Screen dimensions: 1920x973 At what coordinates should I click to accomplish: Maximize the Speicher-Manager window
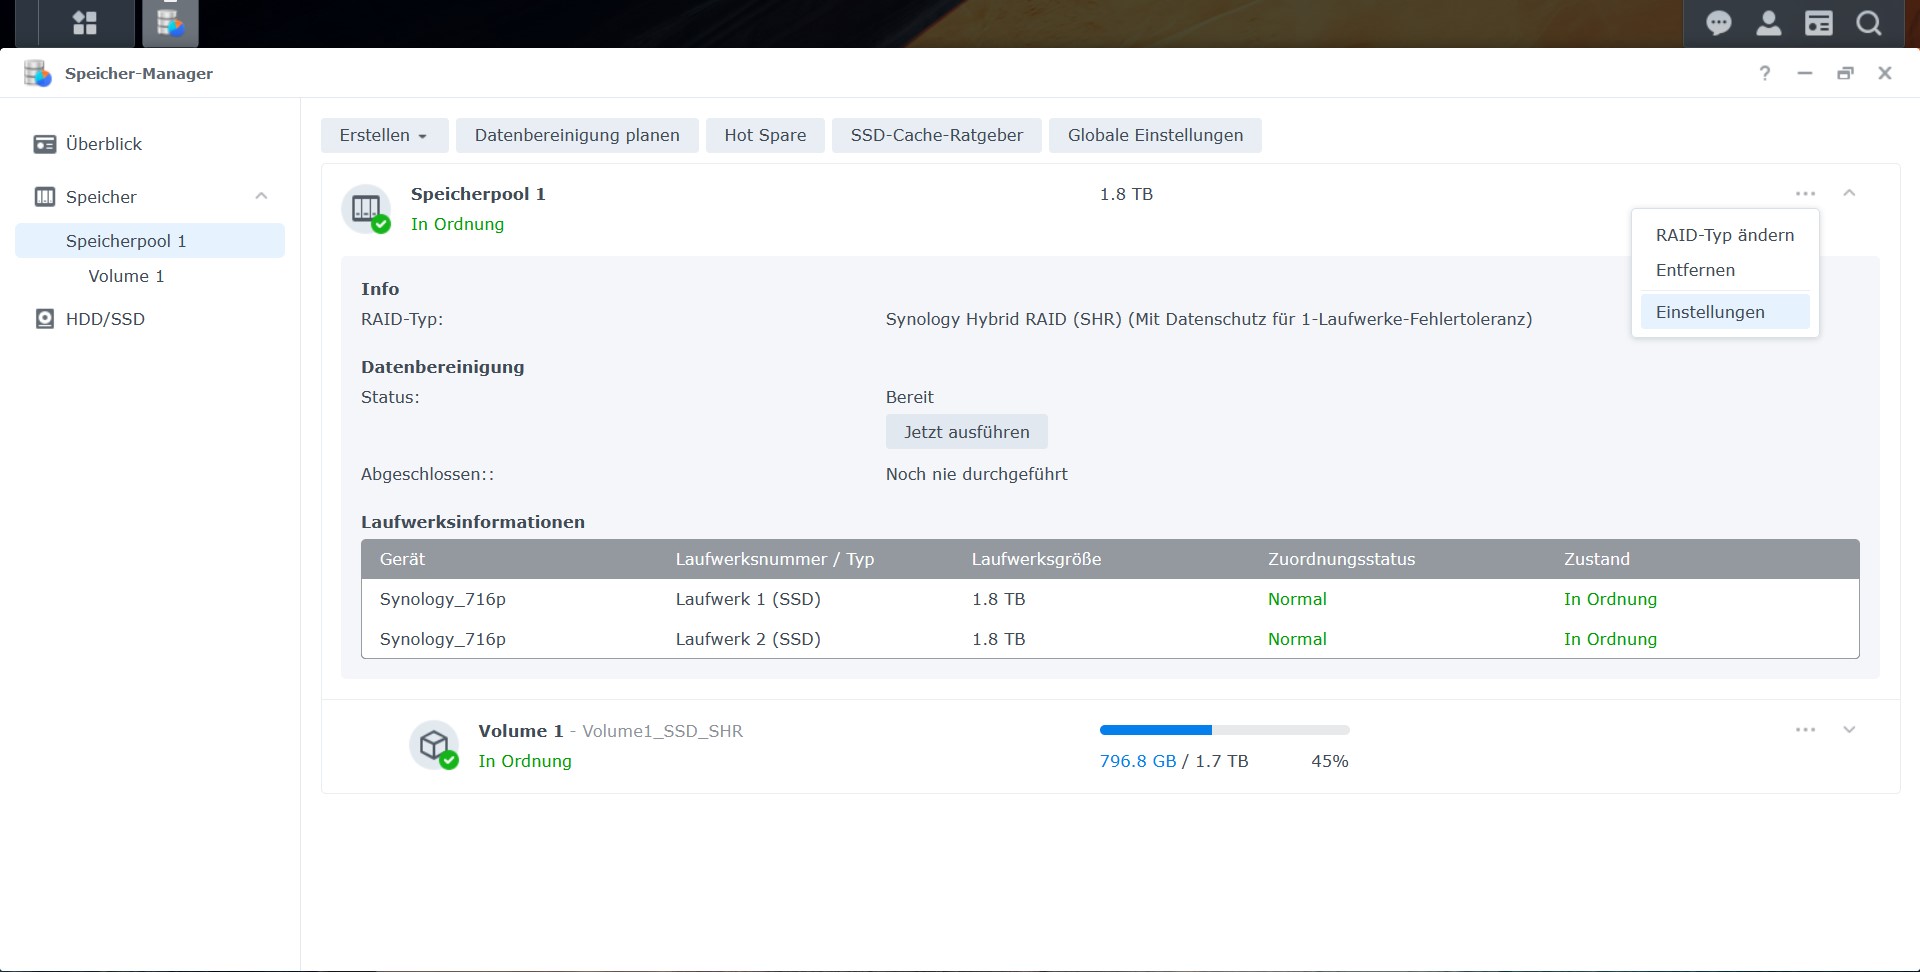[x=1845, y=73]
